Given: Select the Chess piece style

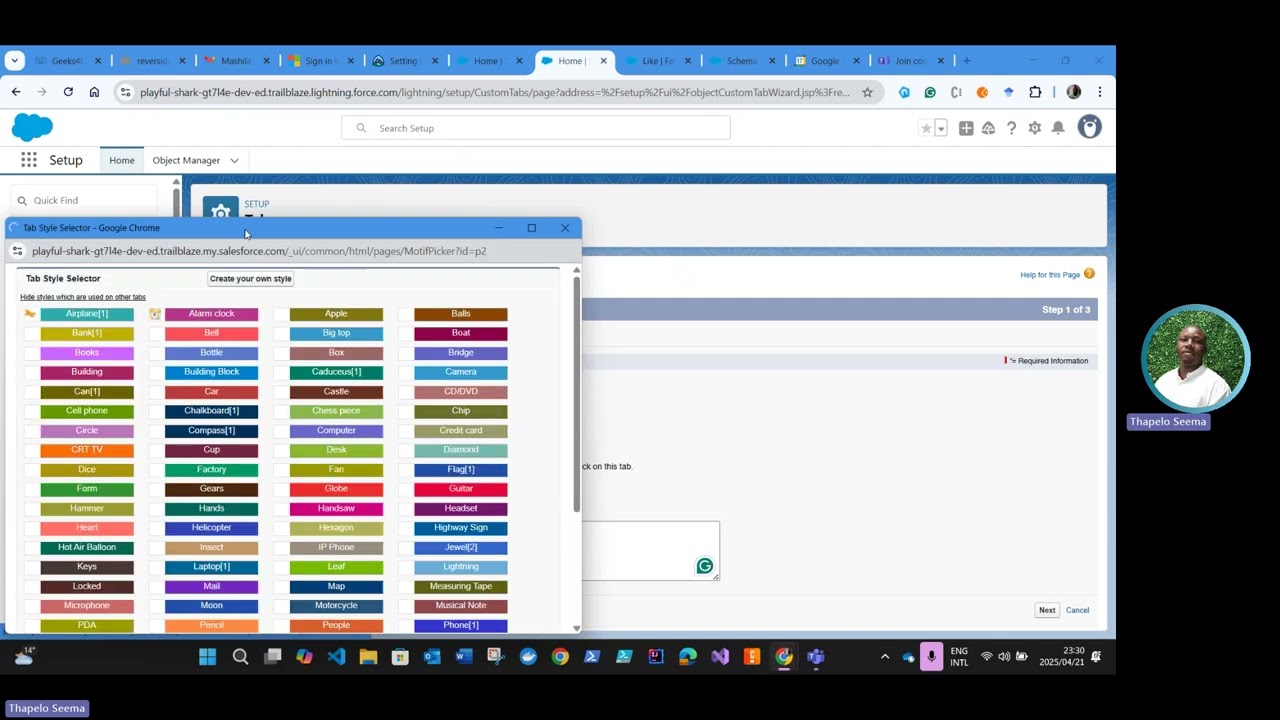Looking at the screenshot, I should (336, 411).
